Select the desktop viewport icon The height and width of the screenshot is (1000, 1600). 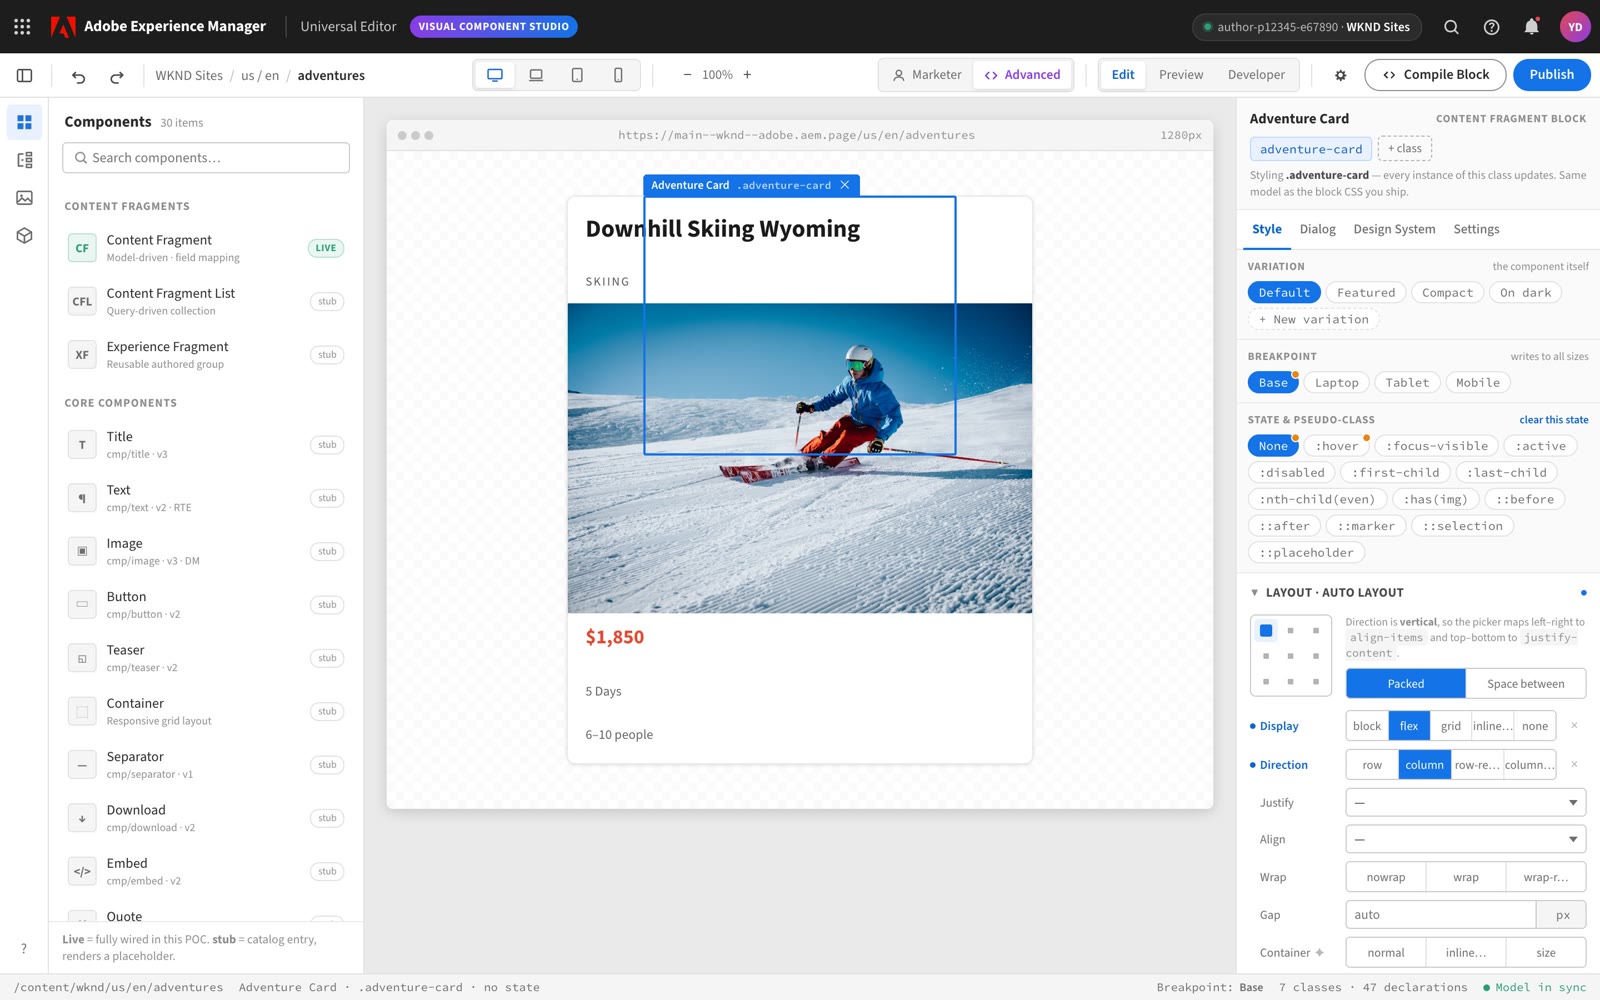coord(495,75)
